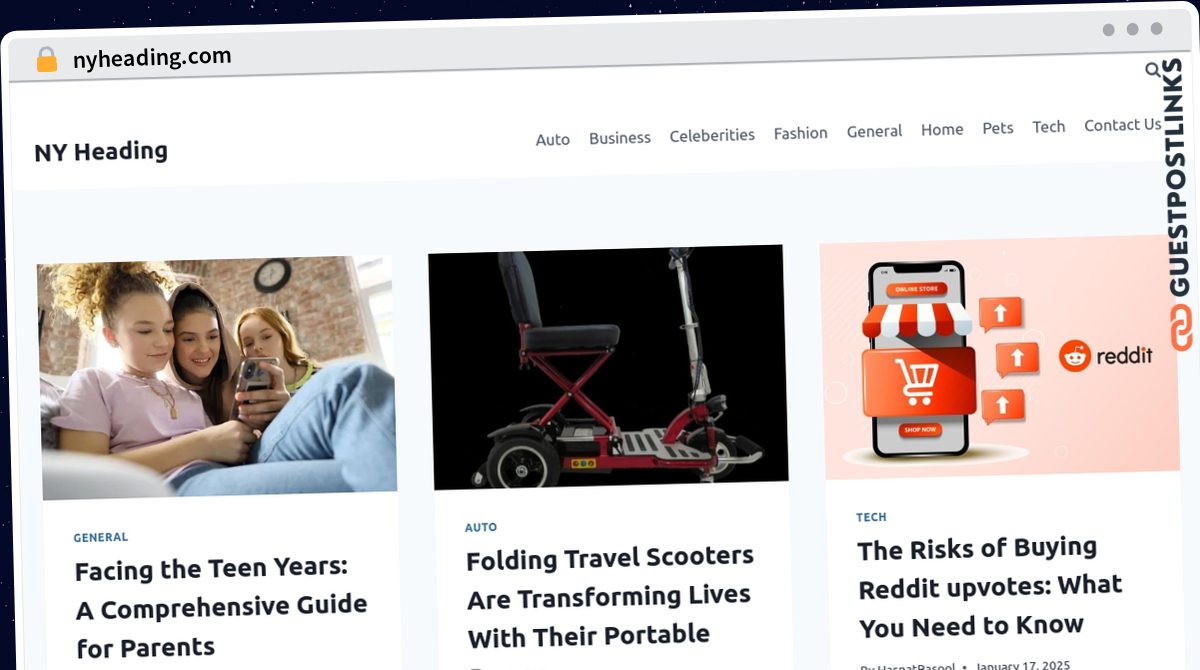Click the GENERAL category tag
The width and height of the screenshot is (1200, 670).
click(101, 537)
